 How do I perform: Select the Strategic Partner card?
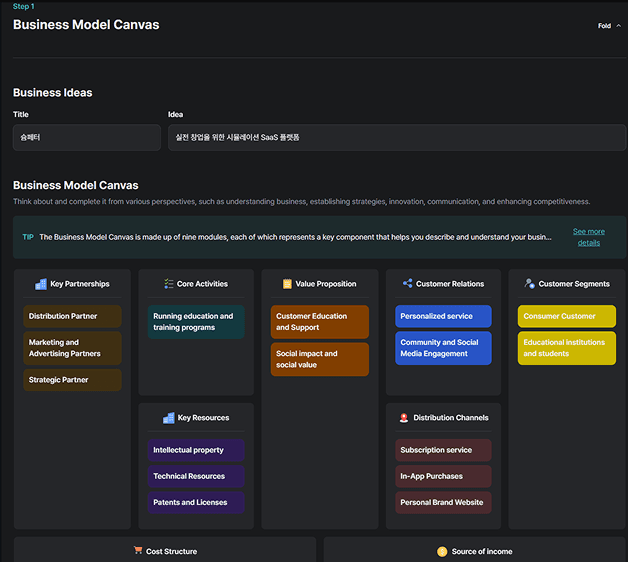72,380
